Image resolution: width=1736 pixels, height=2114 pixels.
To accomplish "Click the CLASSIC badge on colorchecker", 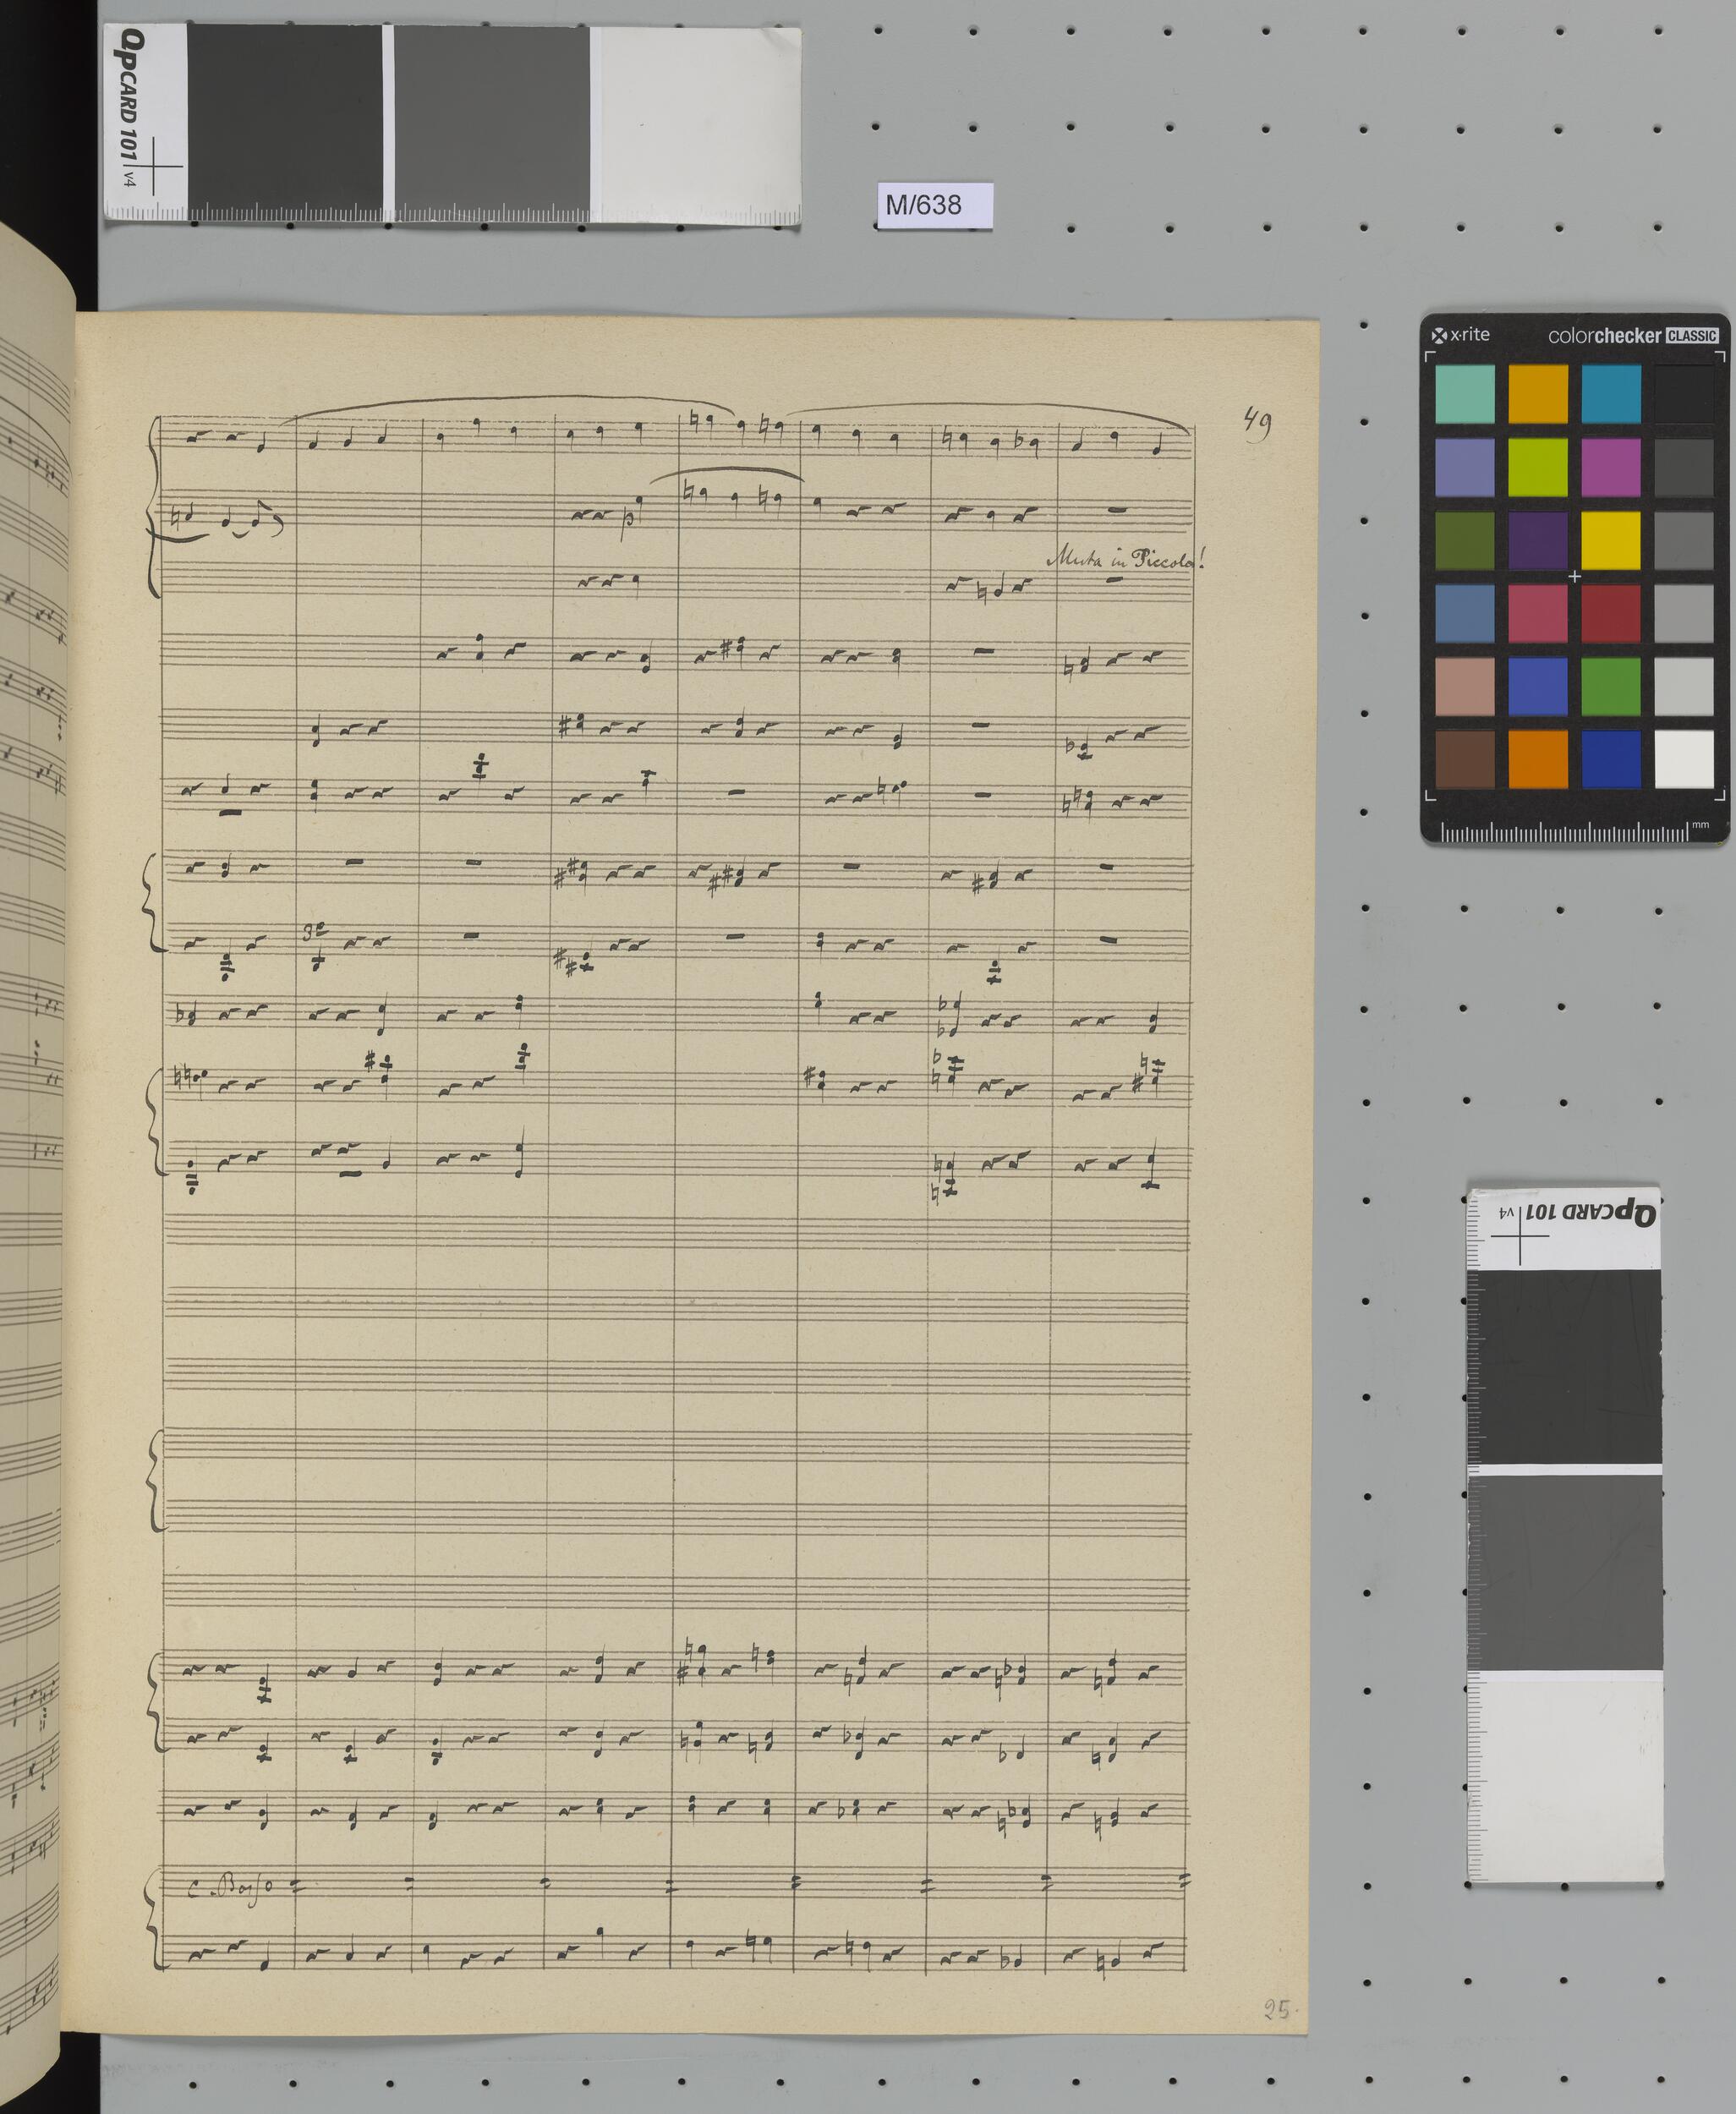I will coord(1692,336).
